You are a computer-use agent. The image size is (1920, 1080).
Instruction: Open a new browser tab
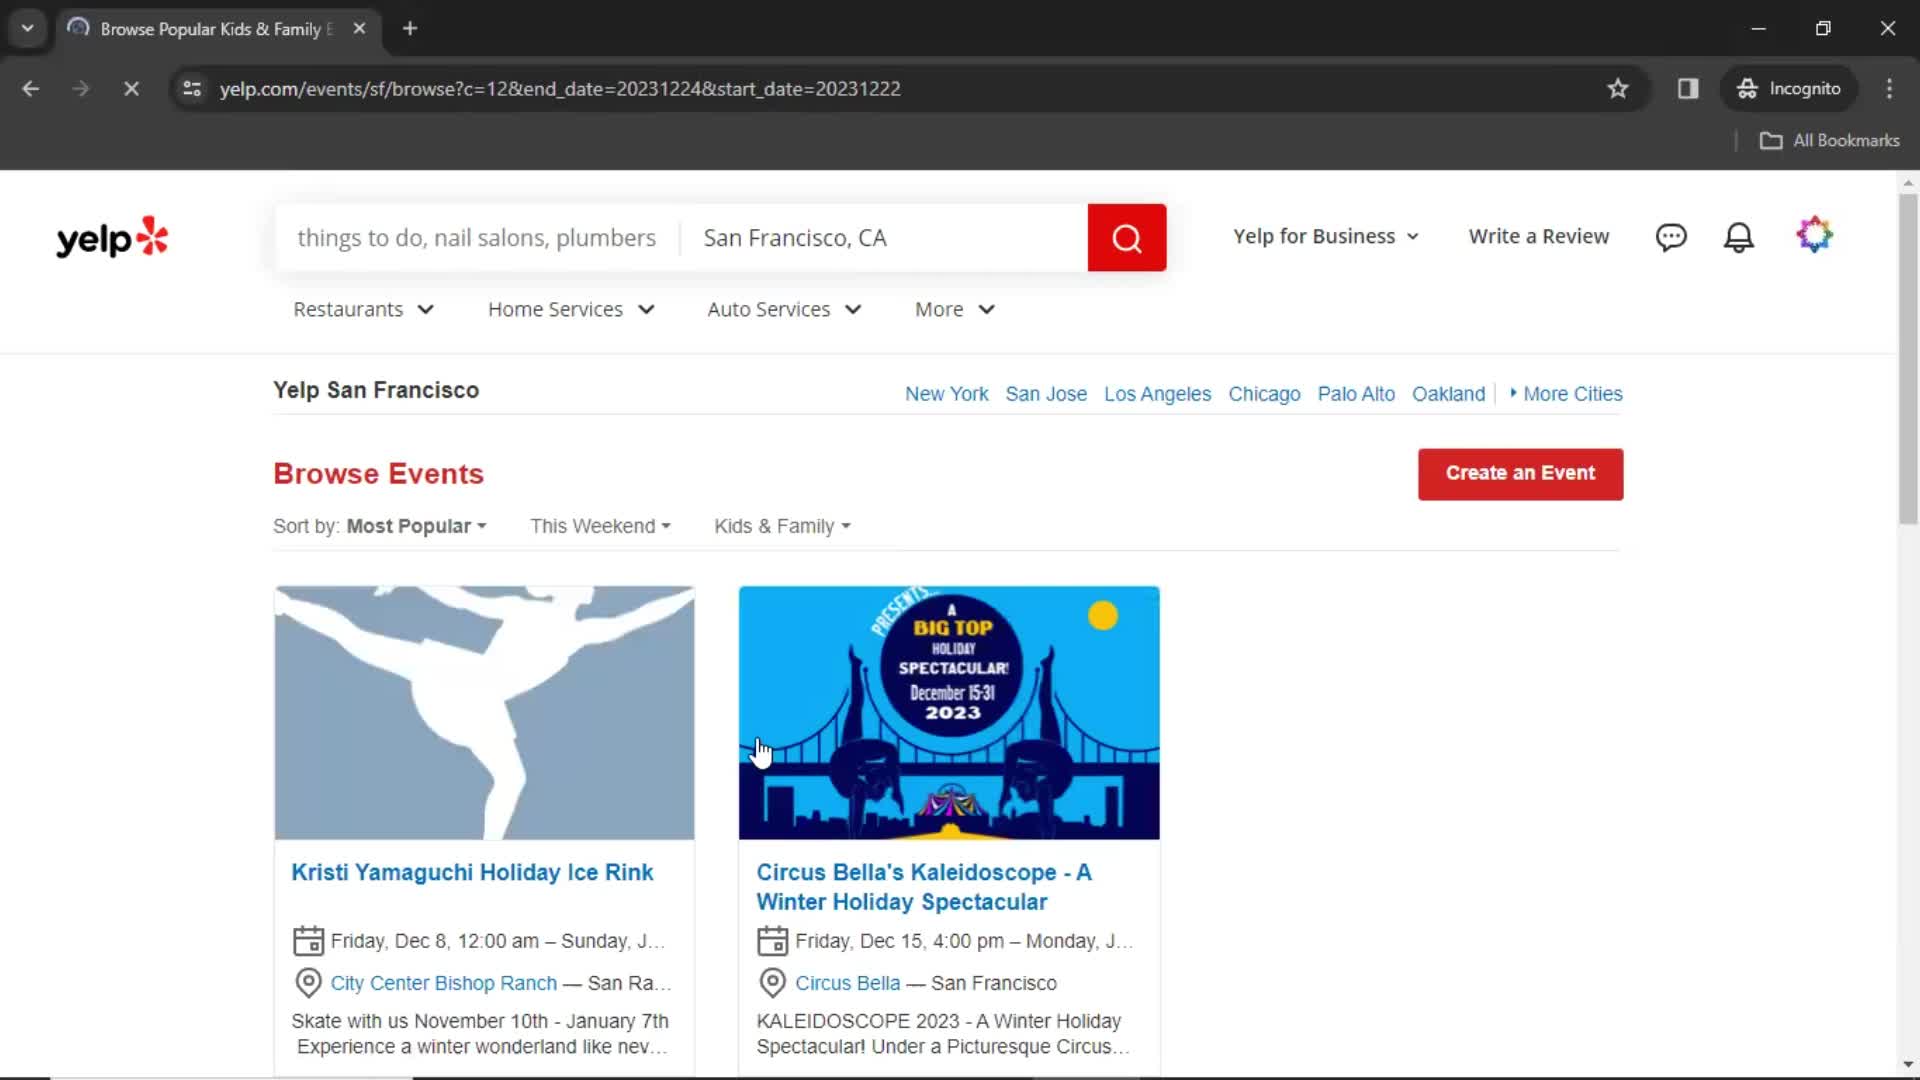coord(410,28)
